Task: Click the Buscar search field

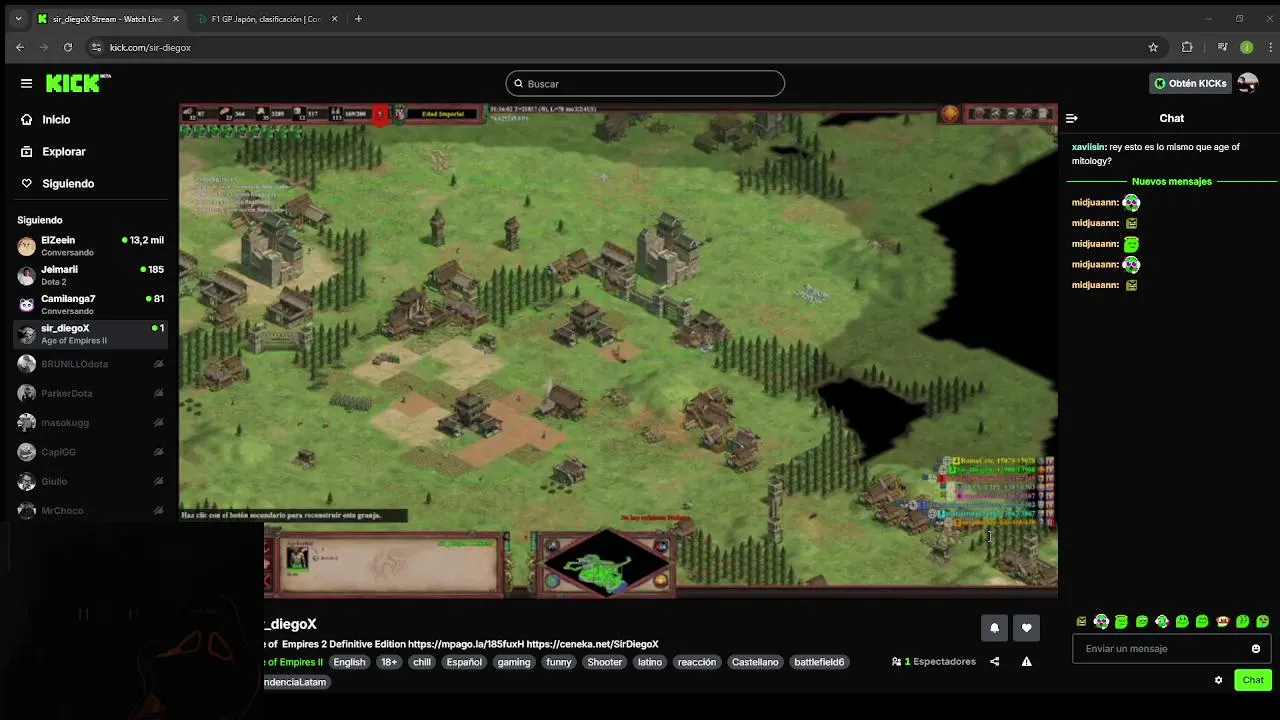Action: tap(645, 84)
